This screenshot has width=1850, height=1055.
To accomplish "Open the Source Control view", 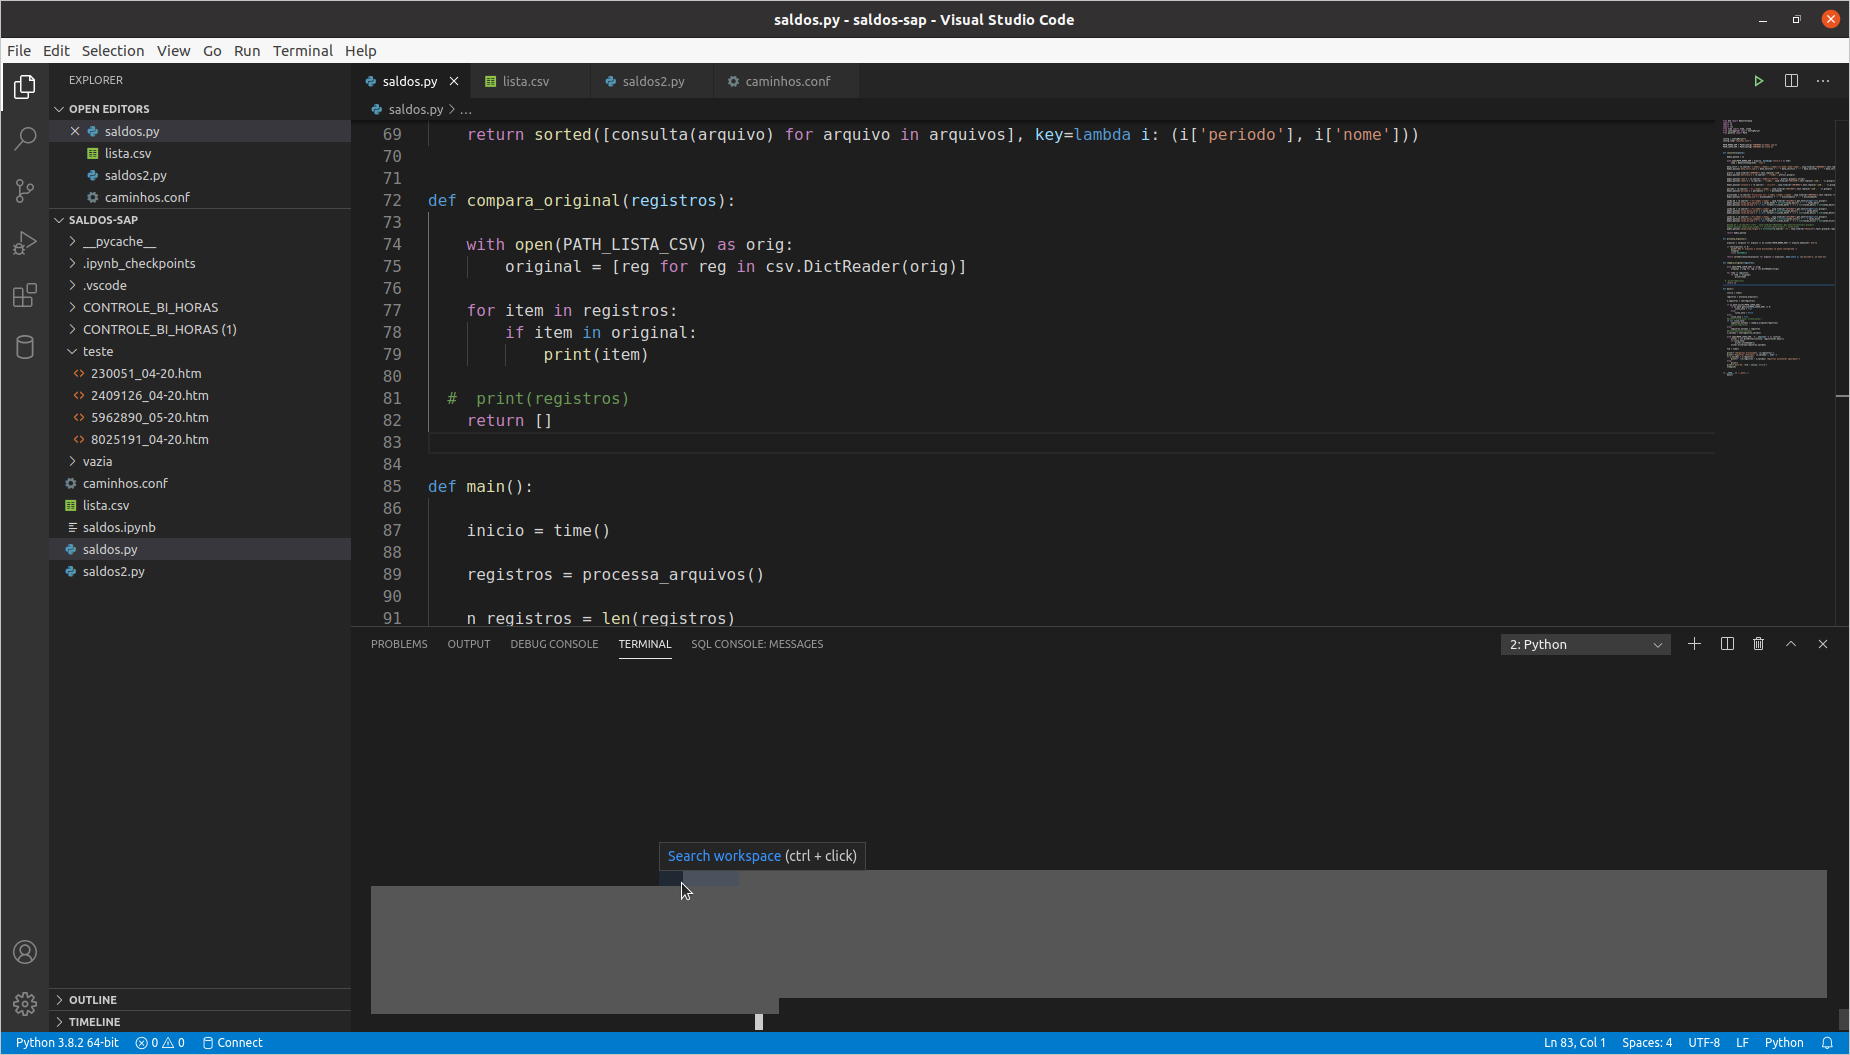I will [24, 191].
